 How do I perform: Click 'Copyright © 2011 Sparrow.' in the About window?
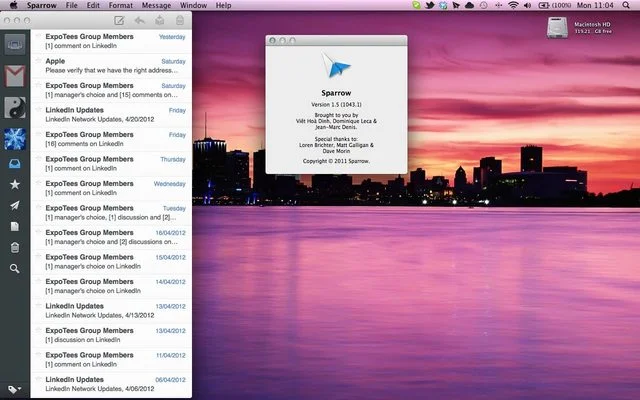(336, 161)
